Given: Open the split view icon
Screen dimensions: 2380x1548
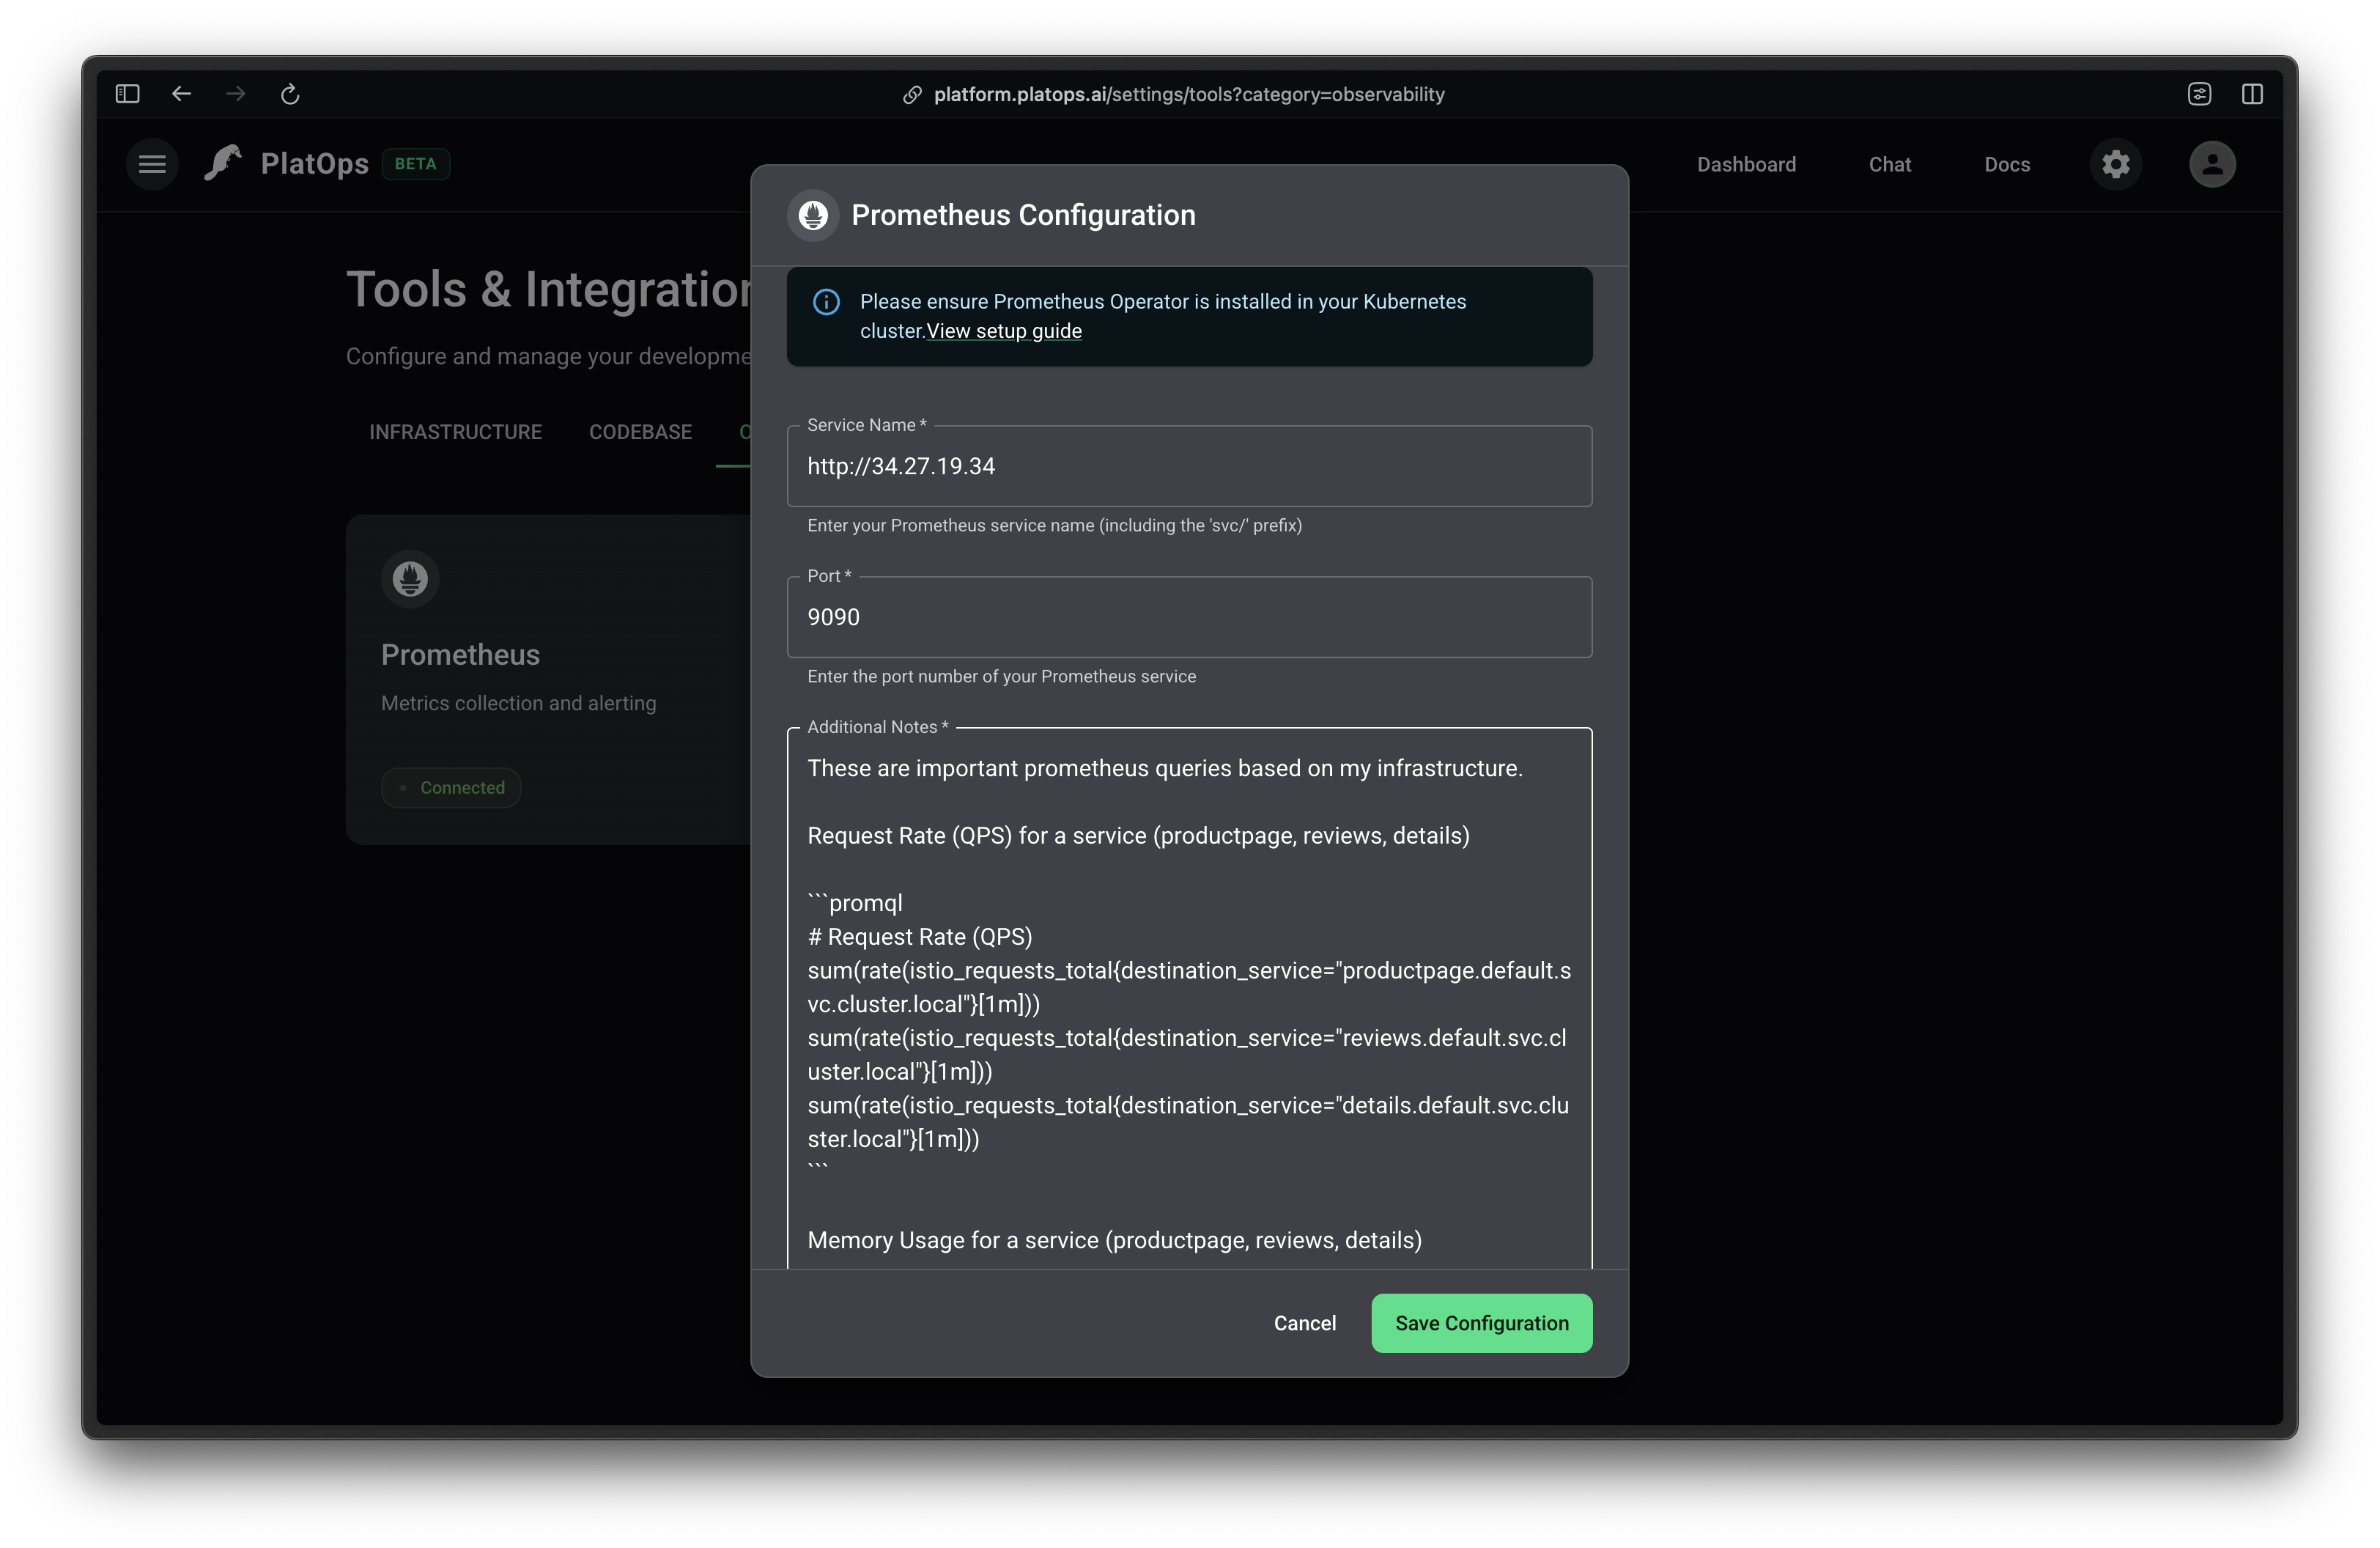Looking at the screenshot, I should [x=2252, y=94].
